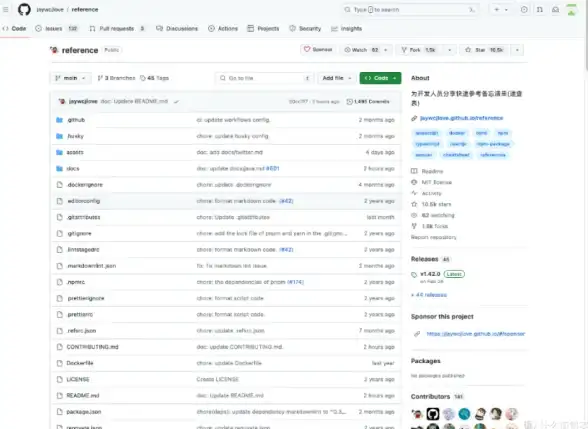Open the .markdownlint.json file
This screenshot has width=588, height=429.
92,266
